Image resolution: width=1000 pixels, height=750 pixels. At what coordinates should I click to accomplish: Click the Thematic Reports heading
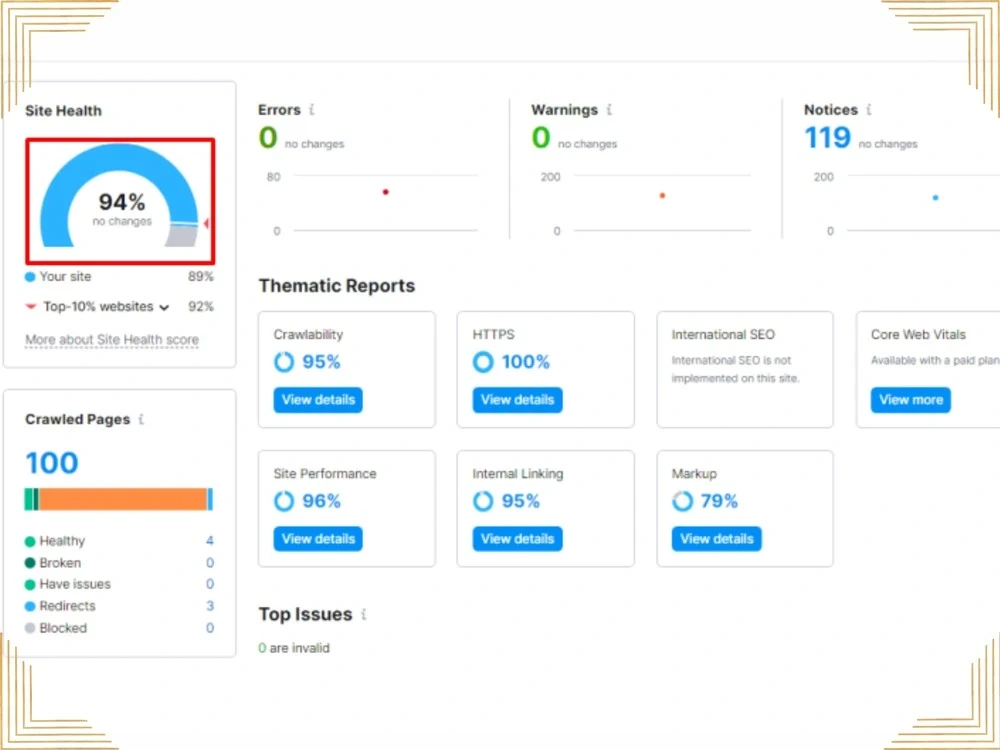coord(337,286)
